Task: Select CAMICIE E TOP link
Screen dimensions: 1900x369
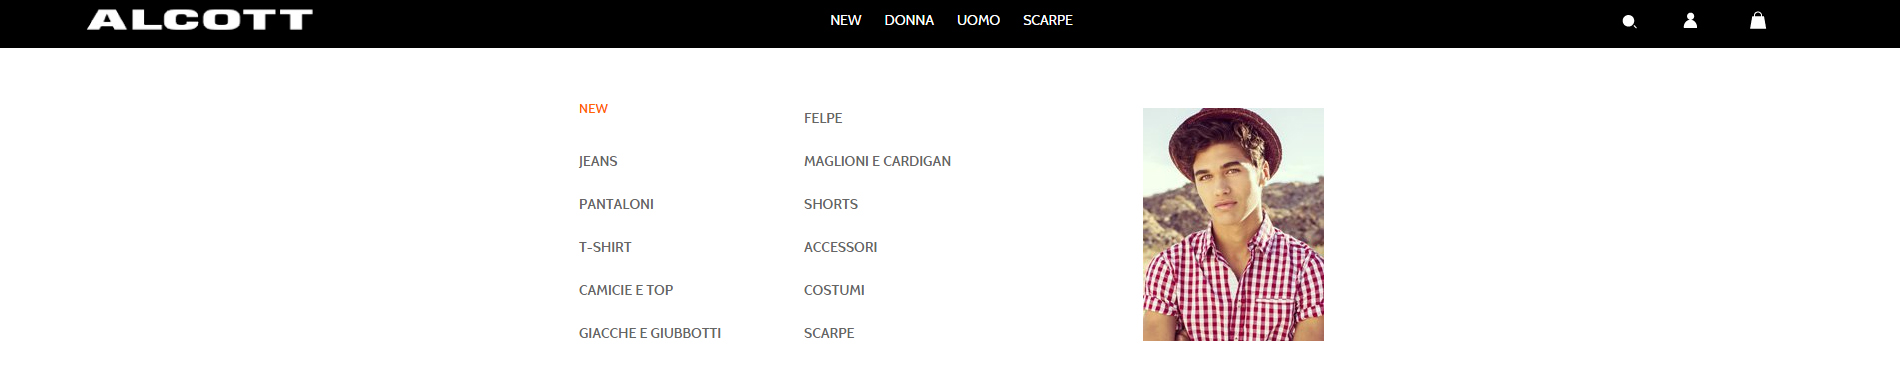Action: 626,290
